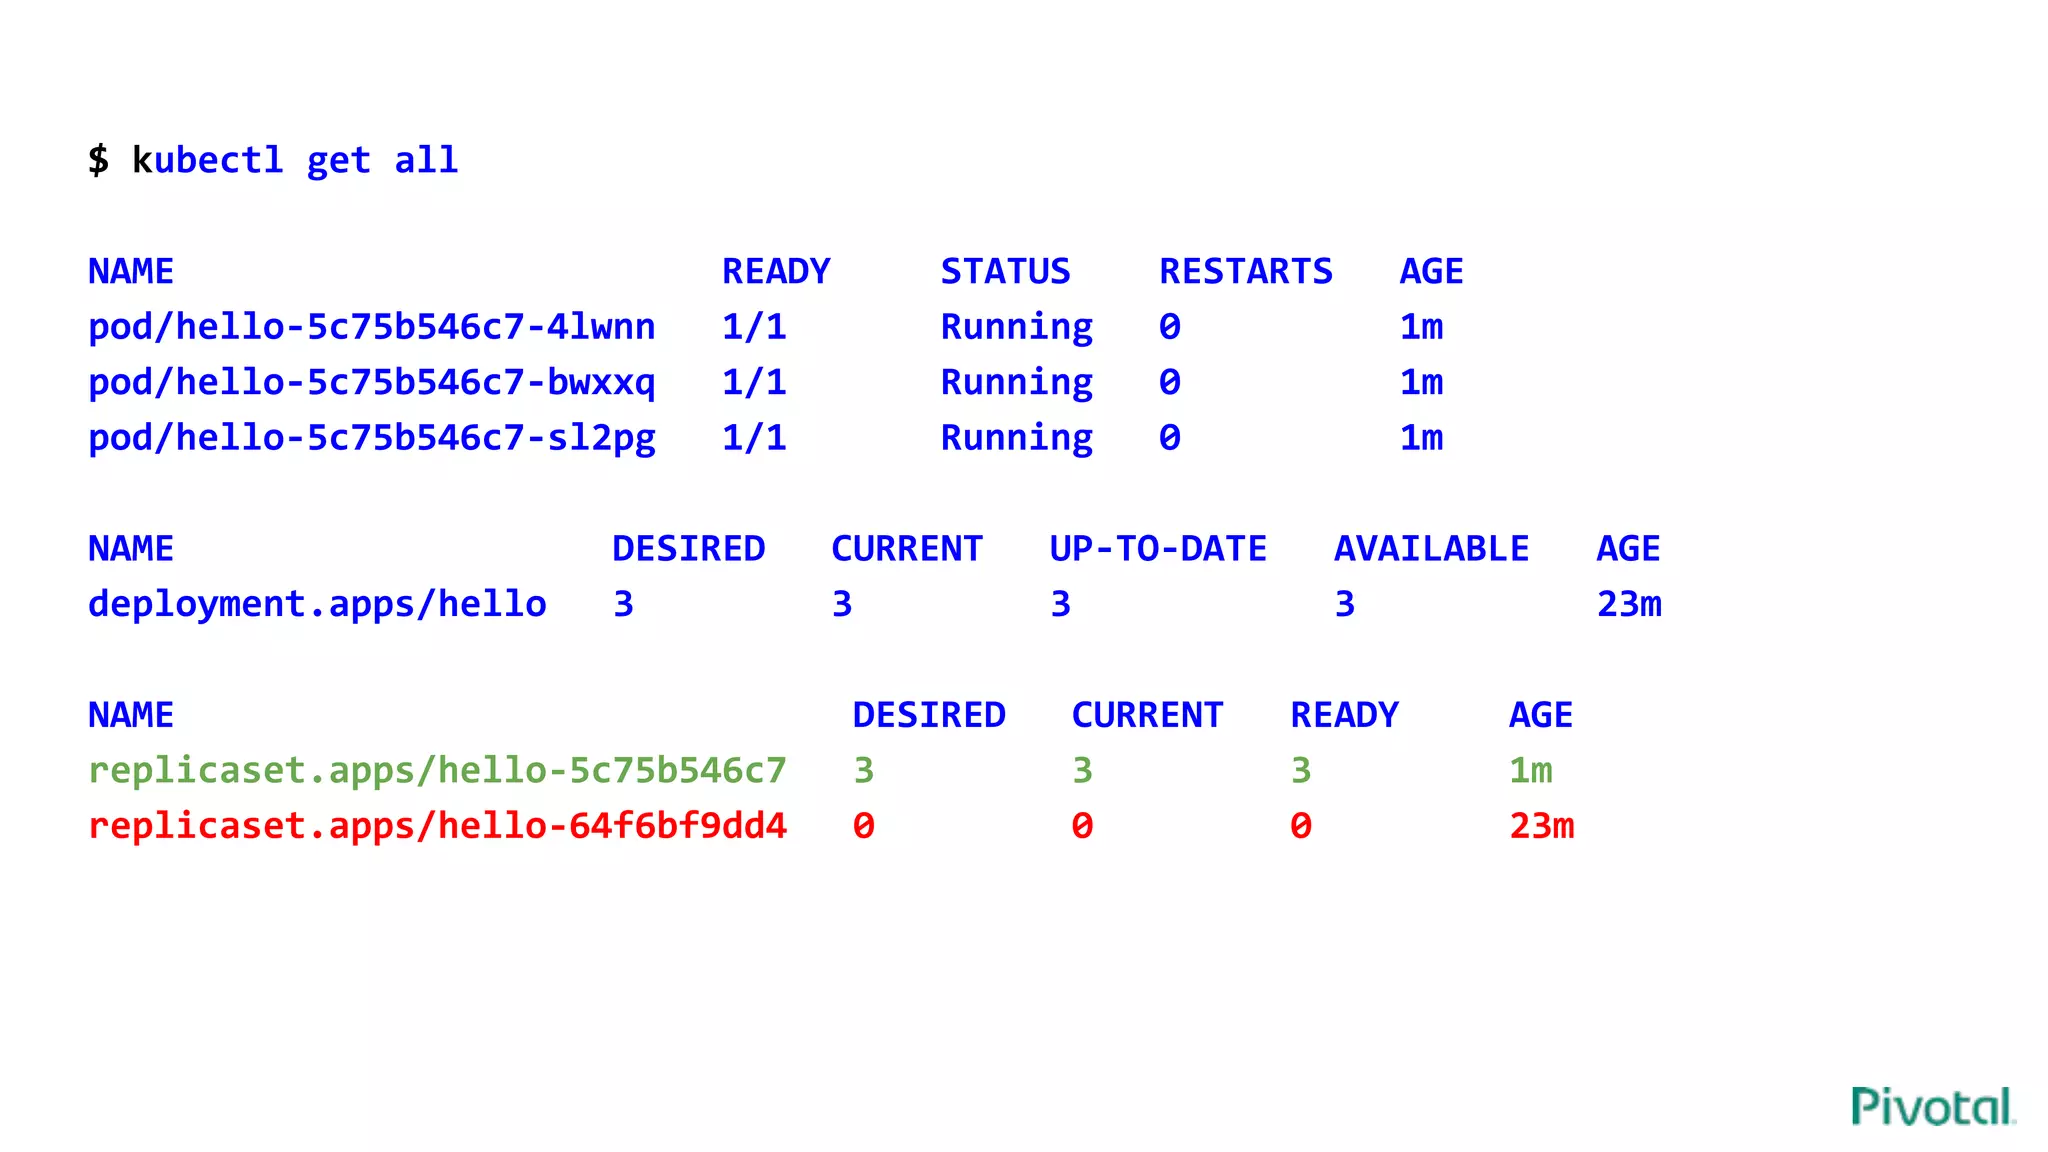
Task: Select red replicaset.apps/hello-64f6bf9dd4 name
Action: pos(437,826)
